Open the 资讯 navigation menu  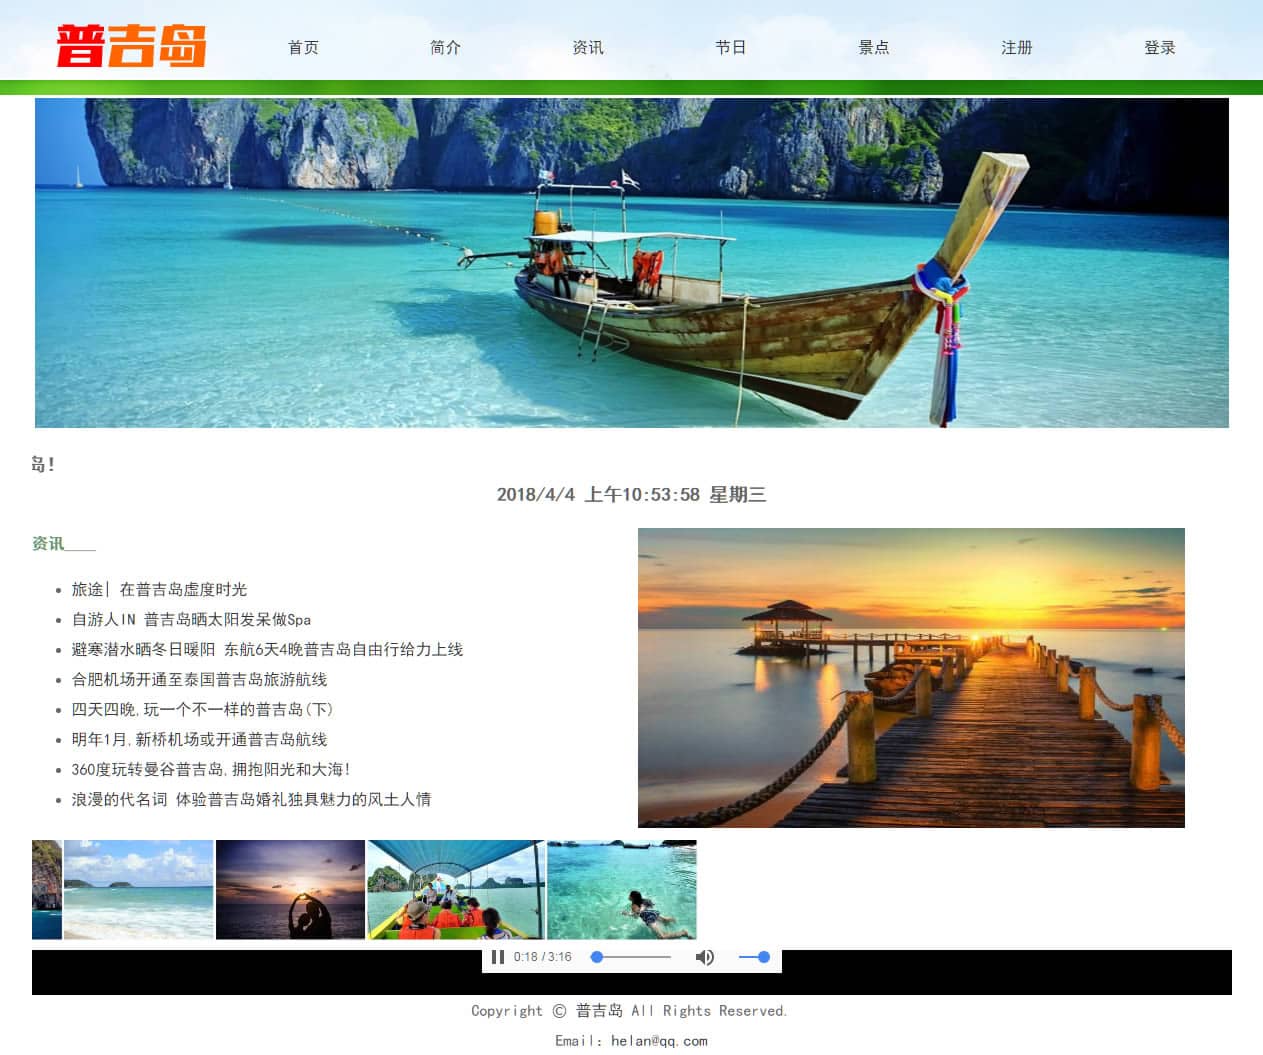(x=588, y=47)
